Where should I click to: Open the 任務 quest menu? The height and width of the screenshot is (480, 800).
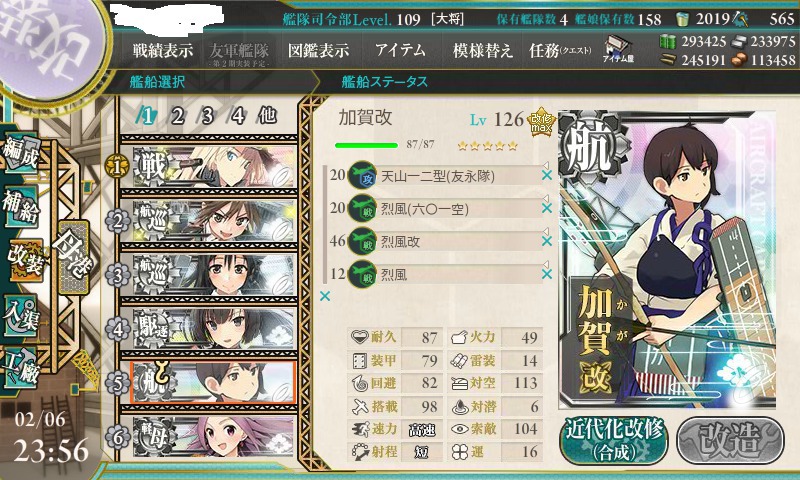[560, 50]
